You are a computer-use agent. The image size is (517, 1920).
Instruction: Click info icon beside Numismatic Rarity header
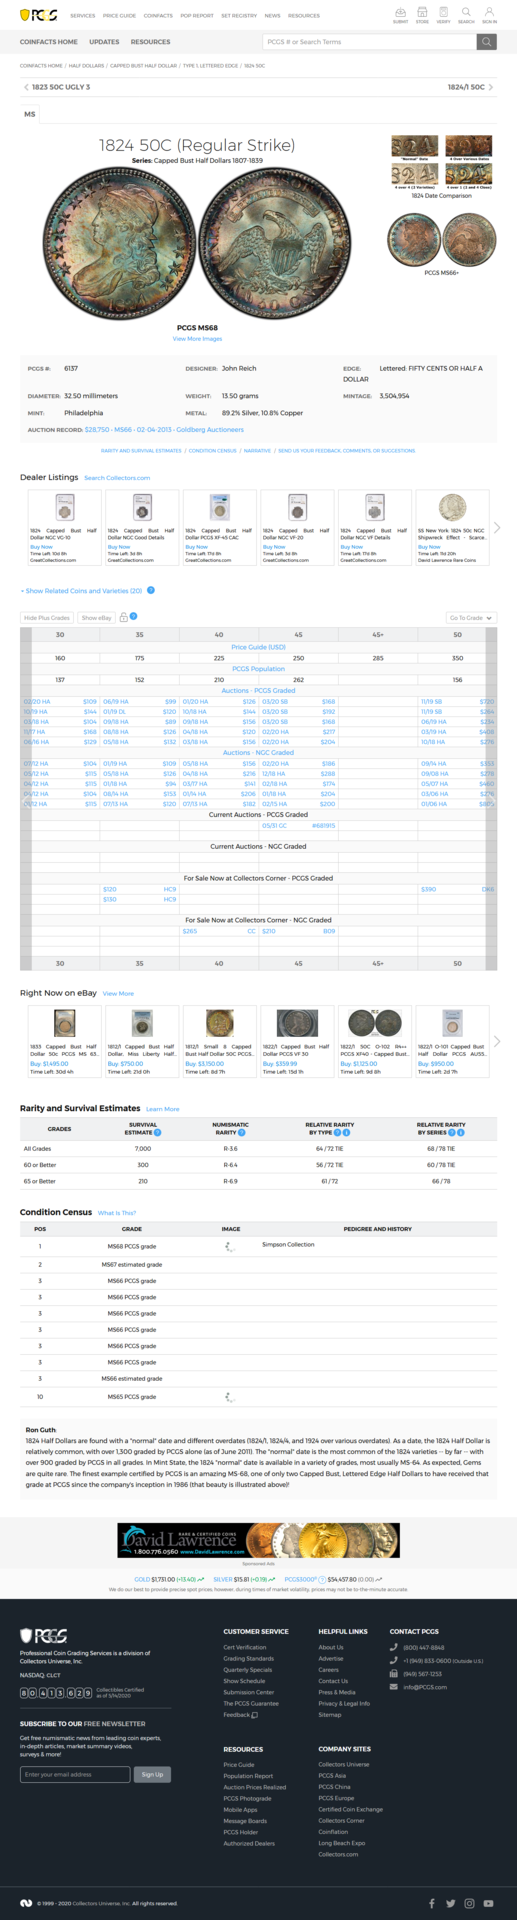coord(242,1133)
